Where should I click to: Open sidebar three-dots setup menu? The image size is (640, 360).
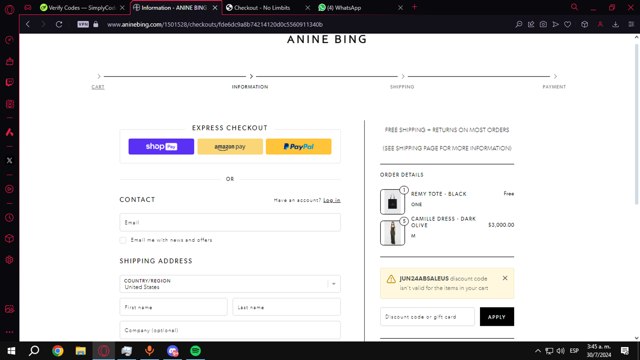click(x=9, y=332)
